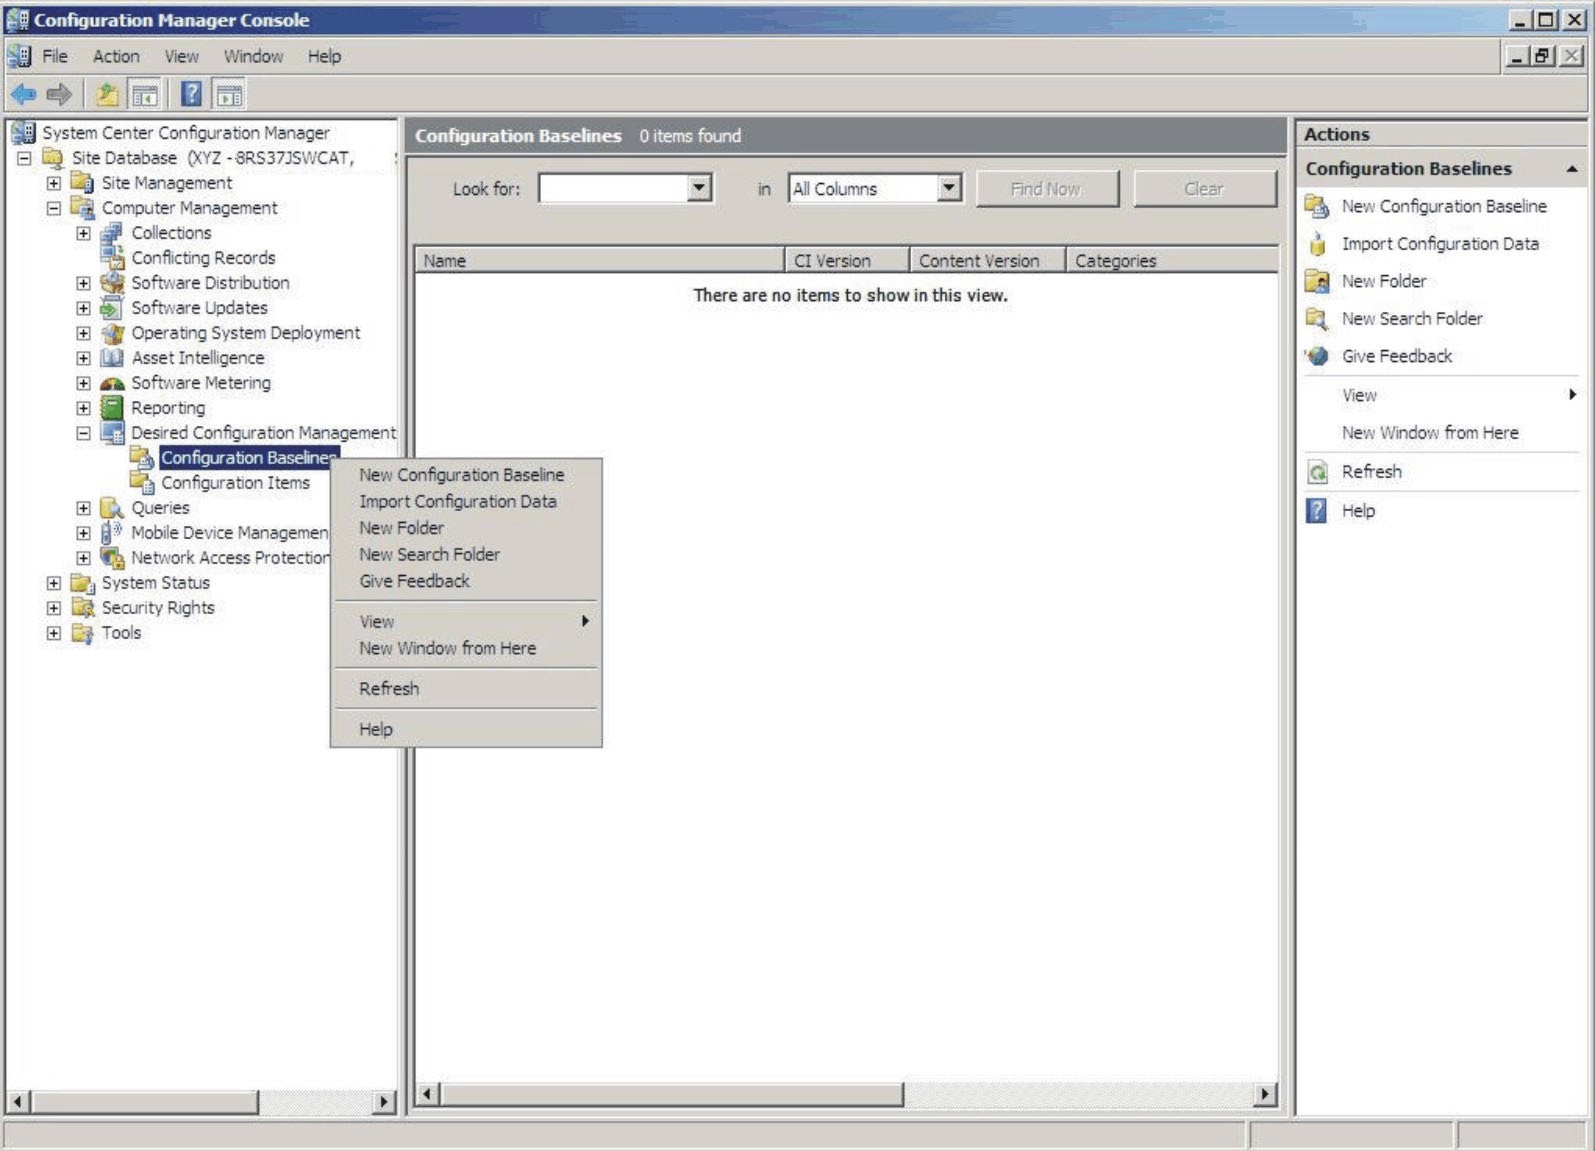Click the Security Rights tree icon

click(x=82, y=608)
